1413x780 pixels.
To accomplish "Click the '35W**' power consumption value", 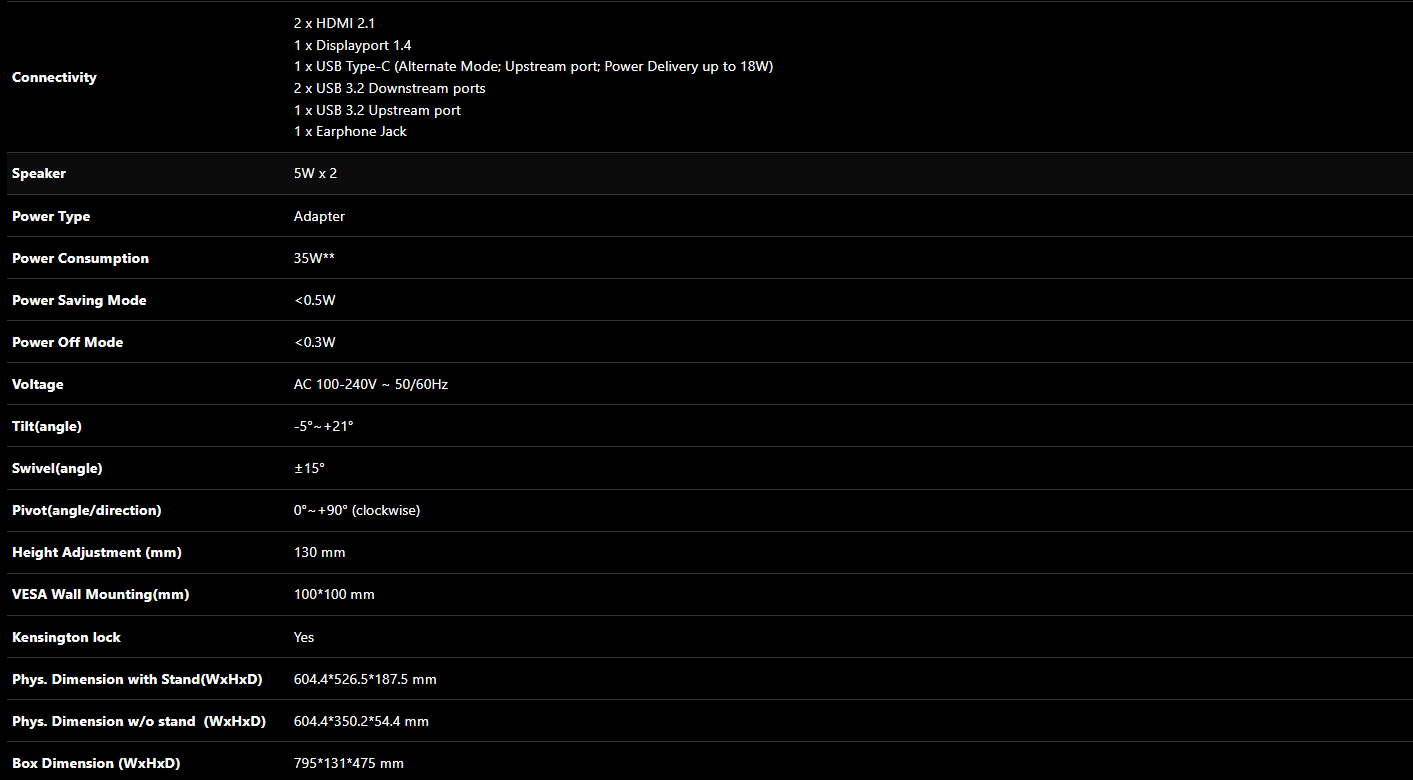I will point(314,259).
